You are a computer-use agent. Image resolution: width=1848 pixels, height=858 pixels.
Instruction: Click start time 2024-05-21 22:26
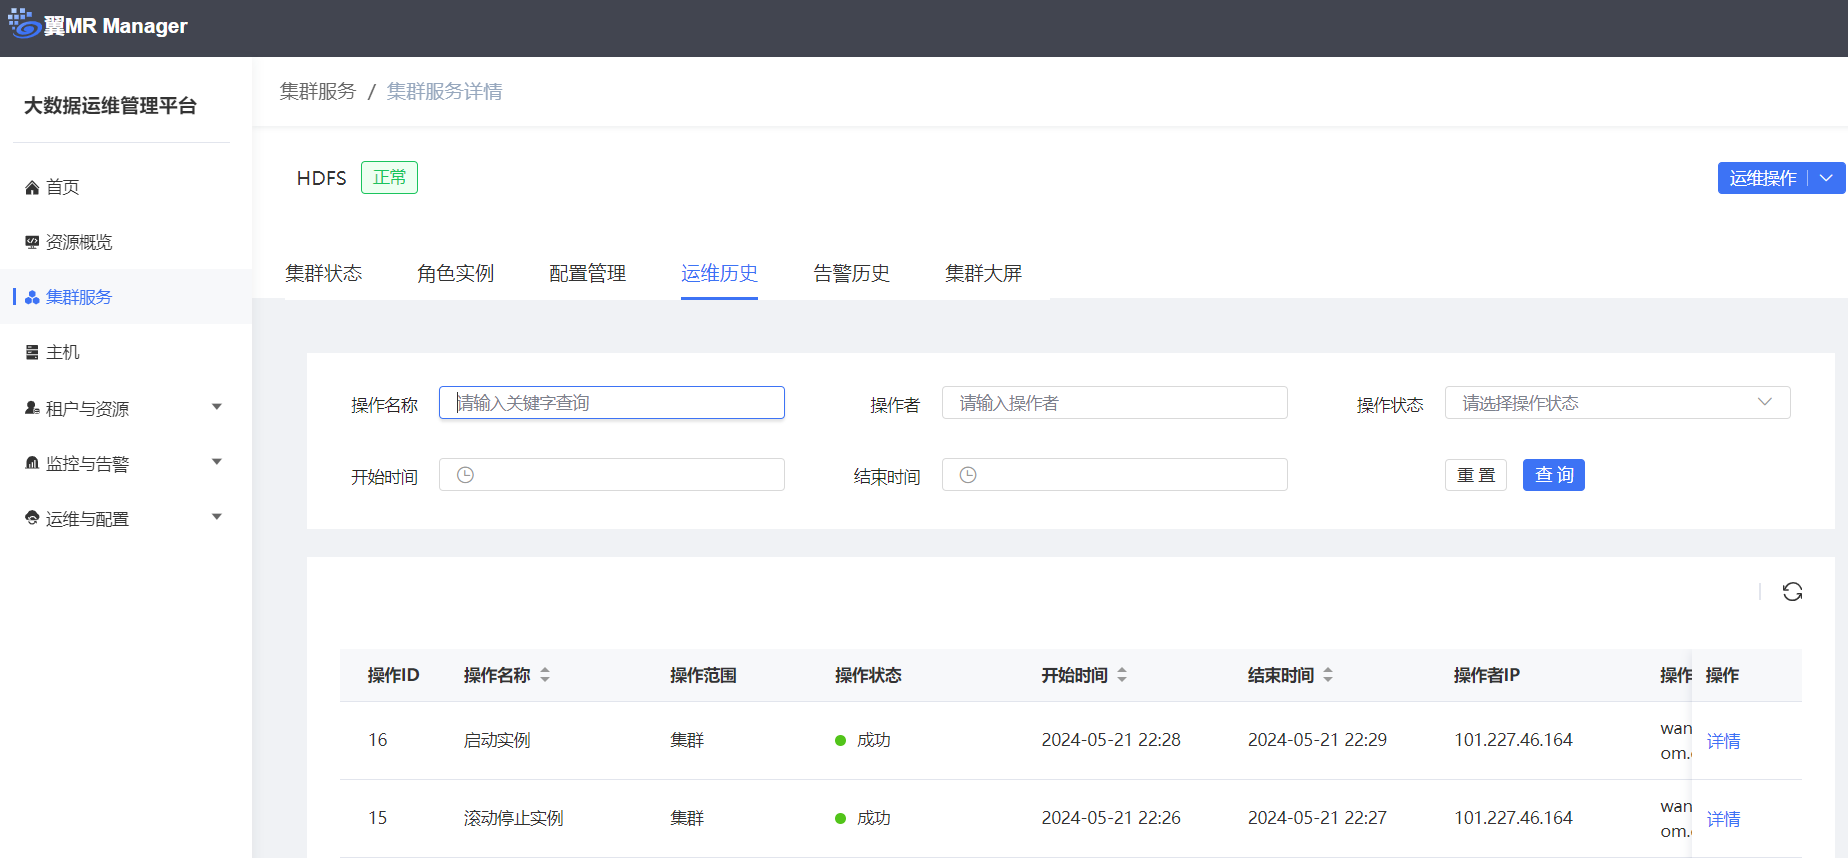click(x=1111, y=818)
